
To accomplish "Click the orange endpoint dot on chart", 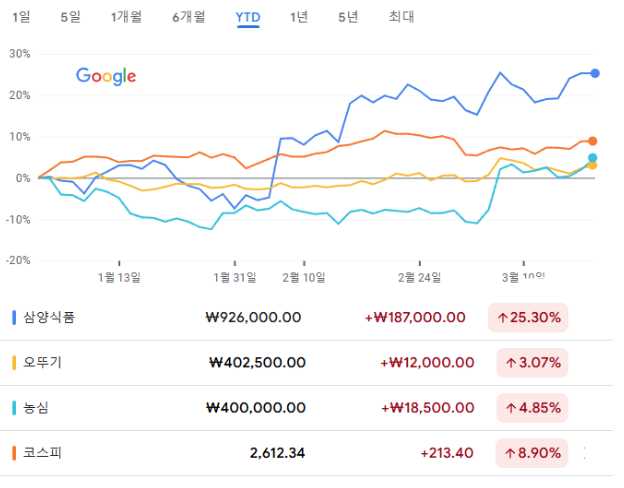I will [593, 141].
